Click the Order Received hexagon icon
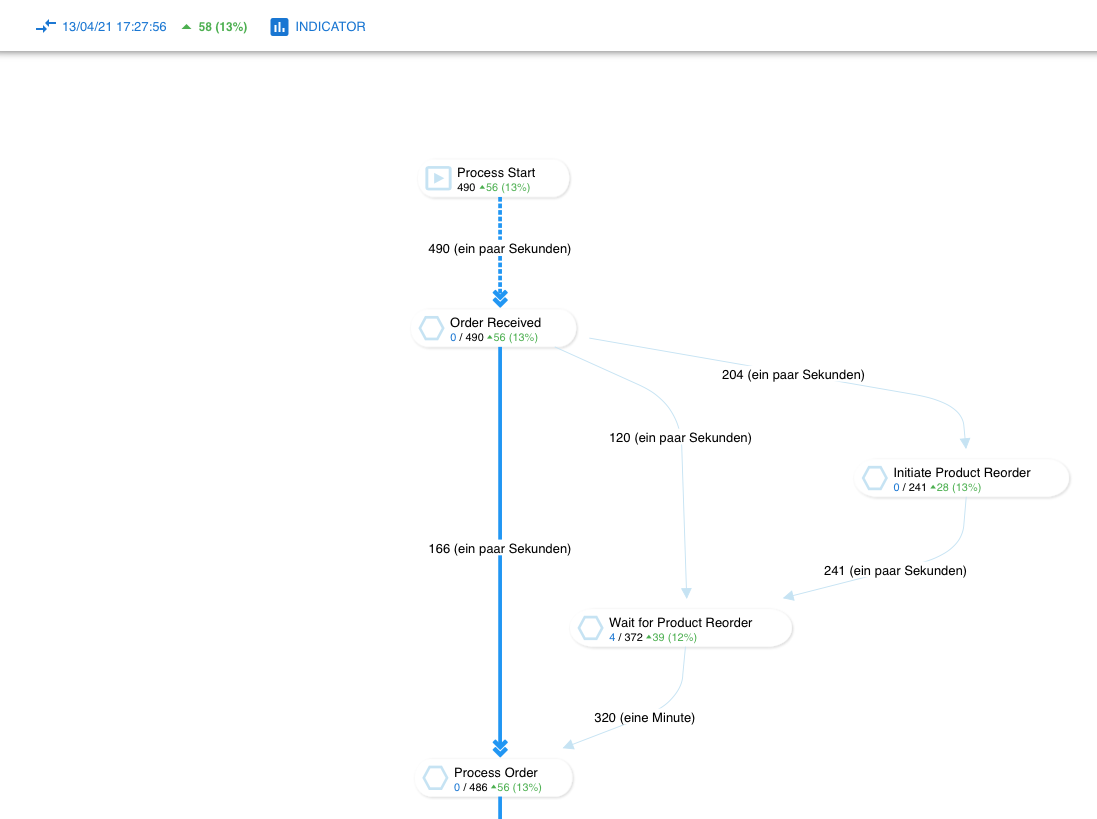Viewport: 1097px width, 819px height. point(431,329)
